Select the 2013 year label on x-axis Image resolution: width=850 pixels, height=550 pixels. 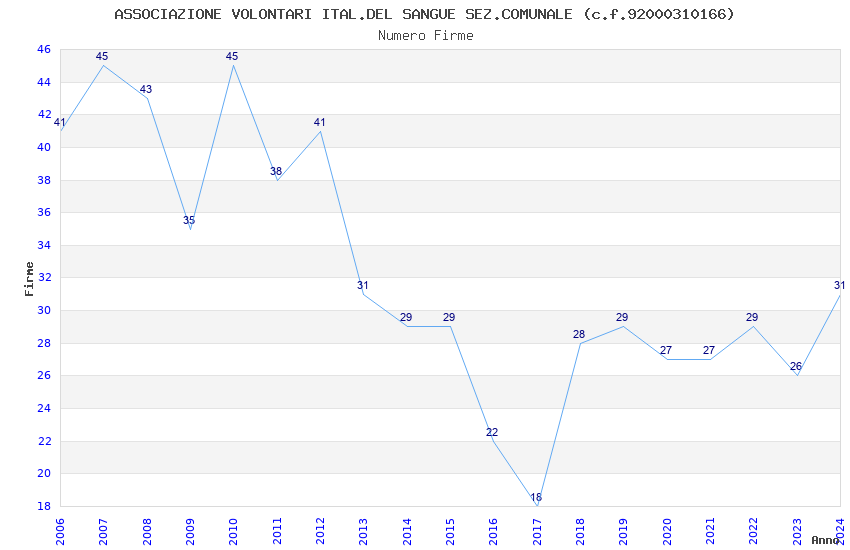coord(363,531)
